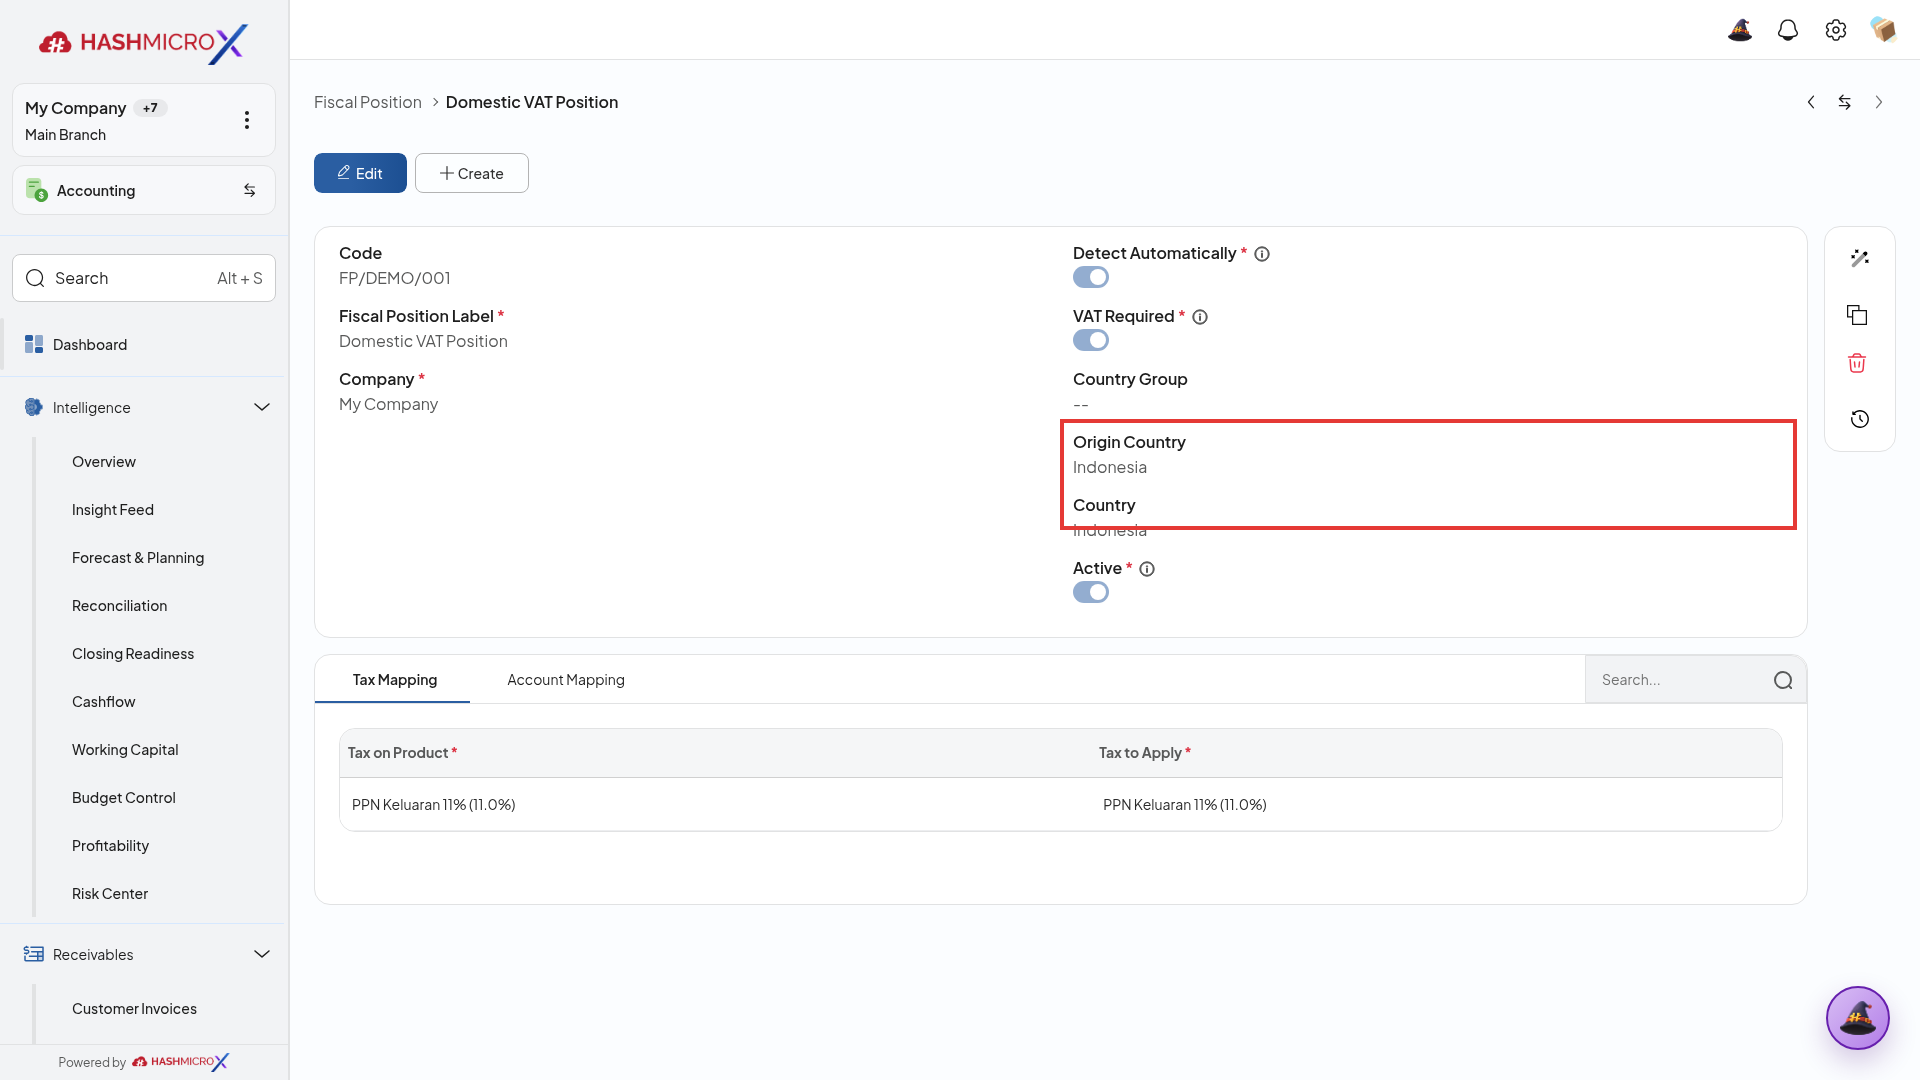Open the Reconciliation menu item

[x=119, y=606]
